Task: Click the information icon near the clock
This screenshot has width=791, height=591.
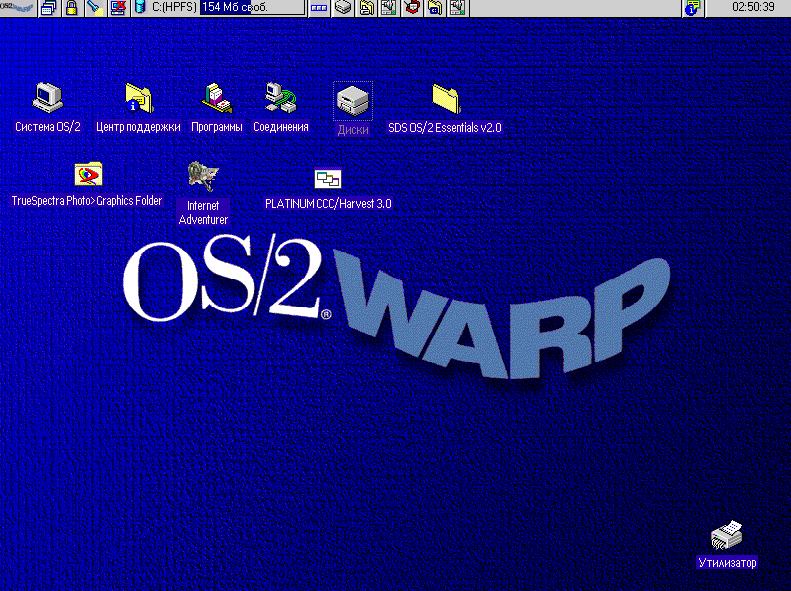Action: (x=692, y=8)
